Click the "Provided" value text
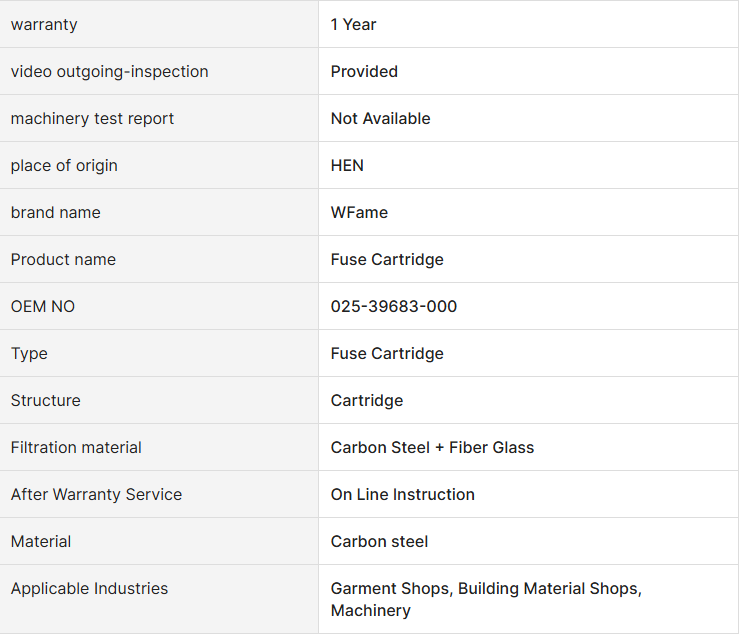The height and width of the screenshot is (635, 739). click(364, 72)
